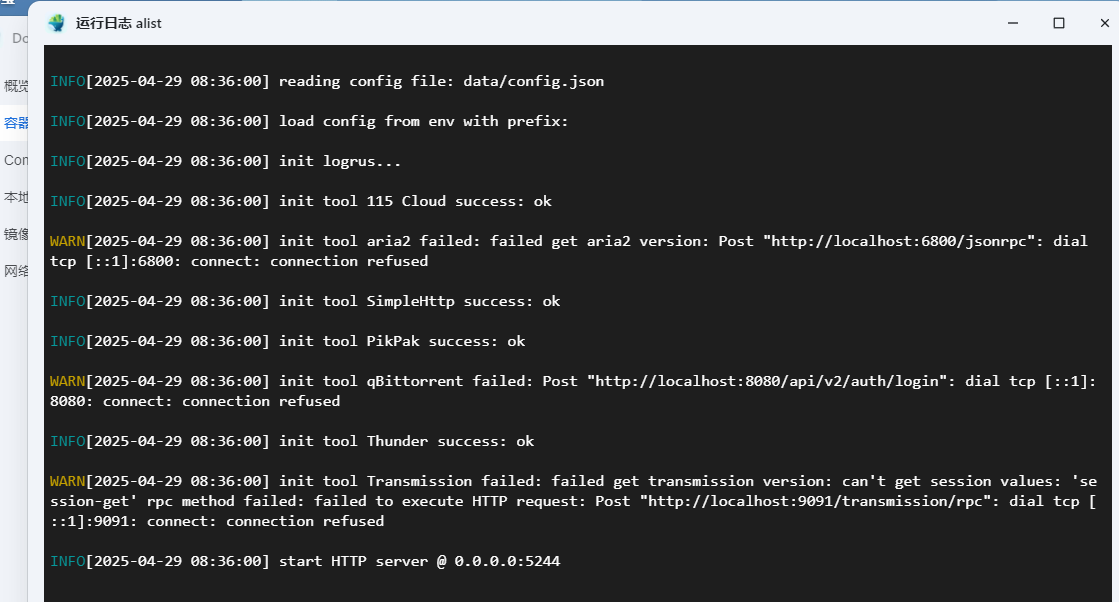Maximize the 运行日志 alist log window

pyautogui.click(x=1059, y=23)
